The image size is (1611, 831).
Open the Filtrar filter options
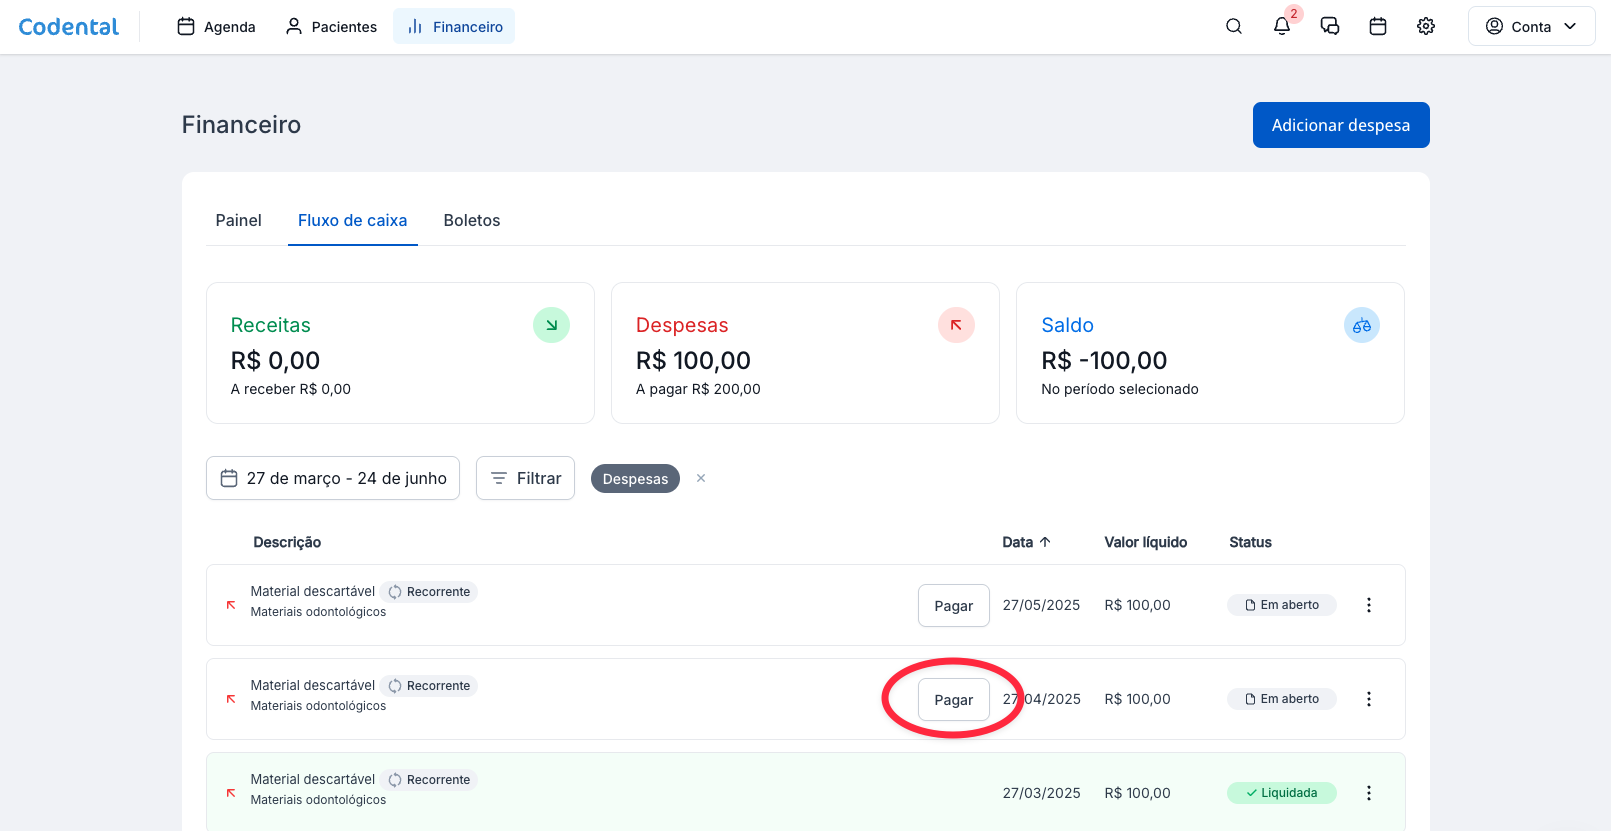pyautogui.click(x=525, y=478)
